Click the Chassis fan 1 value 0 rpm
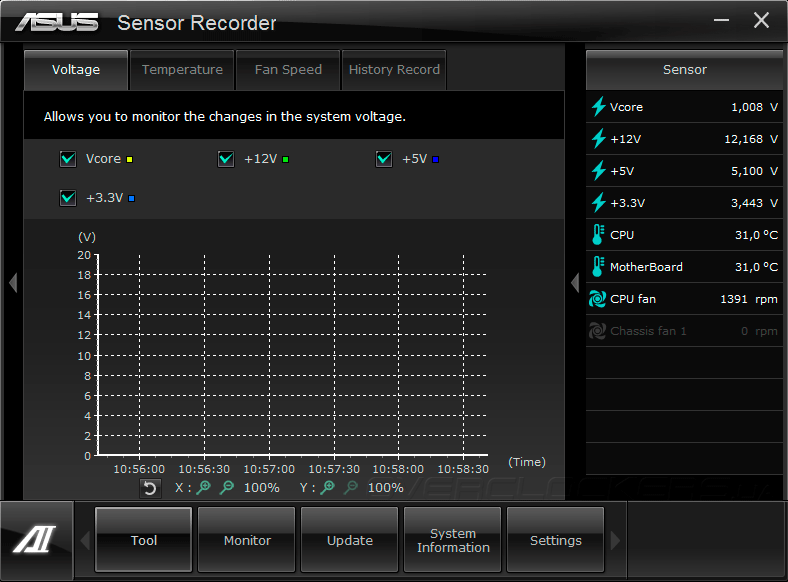Image resolution: width=788 pixels, height=582 pixels. click(x=759, y=331)
